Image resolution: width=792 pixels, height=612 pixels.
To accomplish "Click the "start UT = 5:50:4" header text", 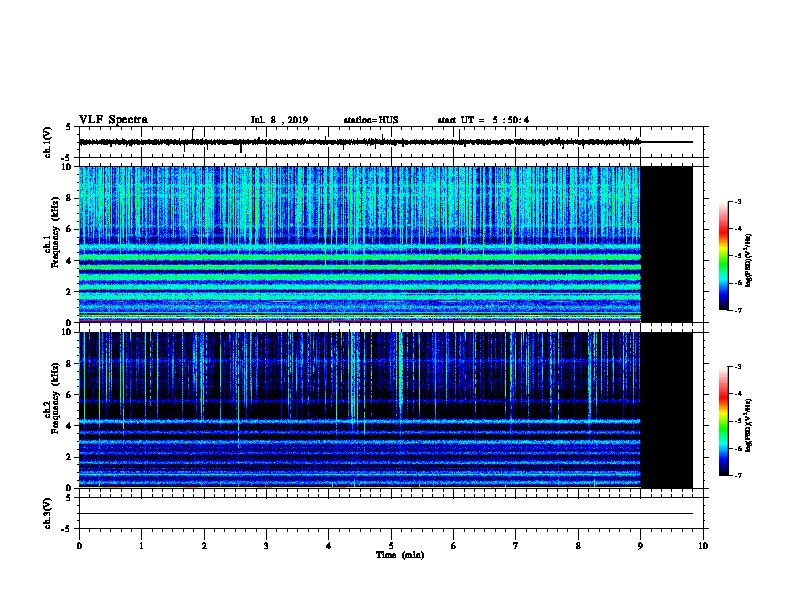I will pos(483,120).
